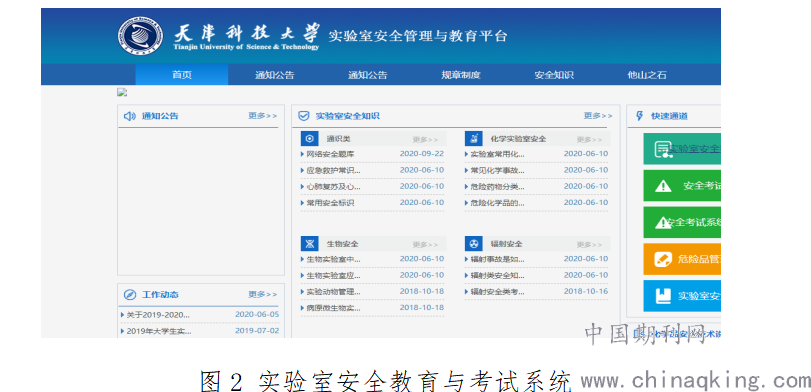The height and width of the screenshot is (392, 811).
Task: Click the lightning icon beside 快速通道
Action: [x=639, y=116]
